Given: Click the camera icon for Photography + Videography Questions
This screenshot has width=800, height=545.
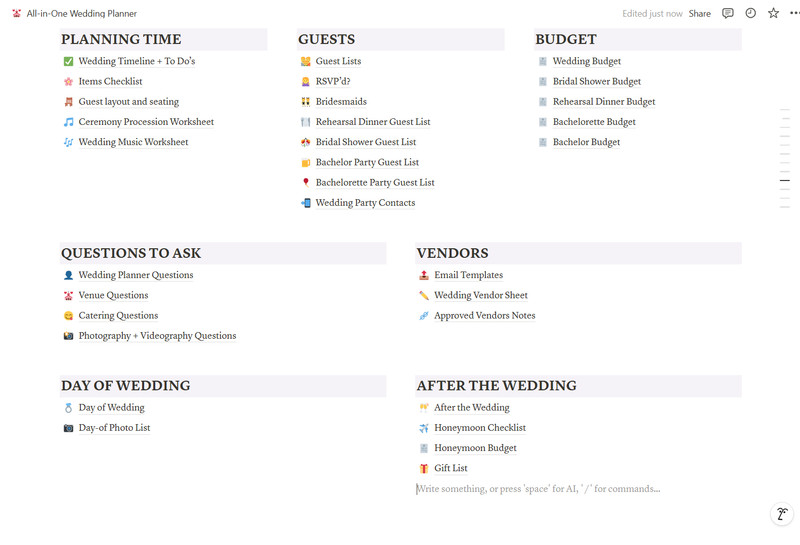Looking at the screenshot, I should (68, 336).
